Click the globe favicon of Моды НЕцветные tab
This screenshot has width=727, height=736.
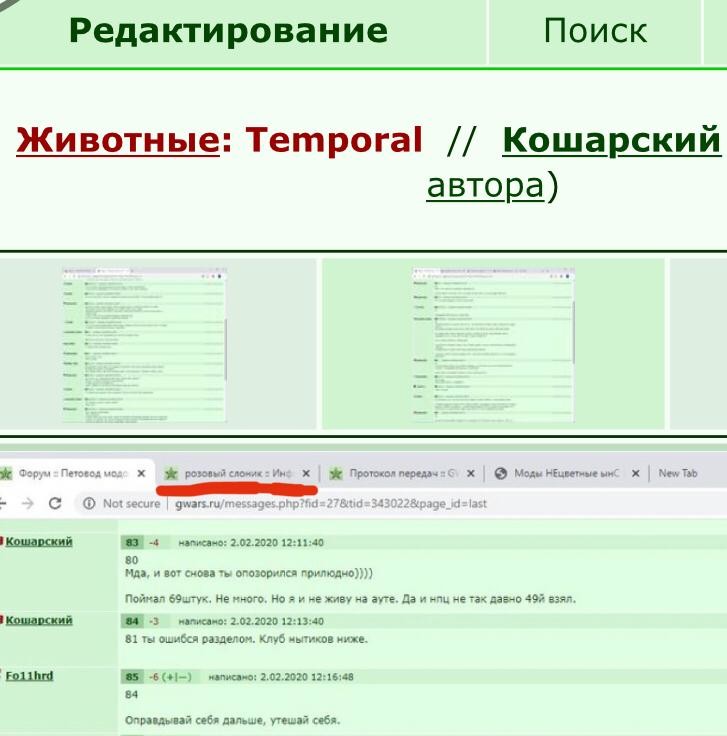tap(501, 474)
